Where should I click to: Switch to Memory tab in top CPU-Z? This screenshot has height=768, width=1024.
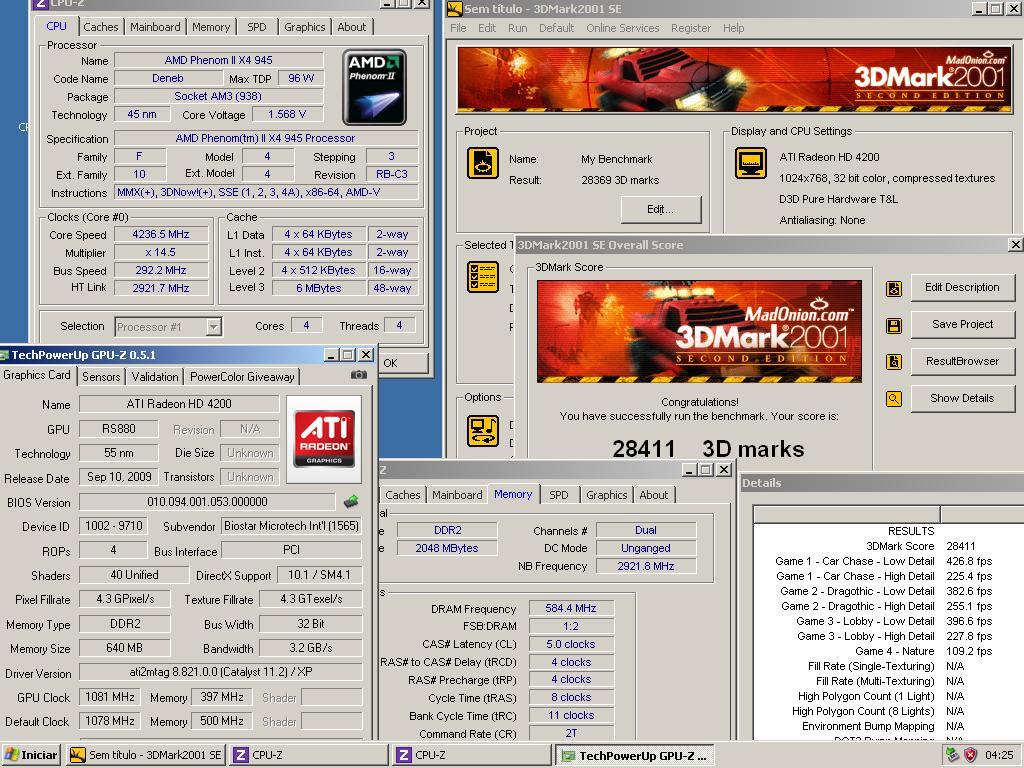211,27
